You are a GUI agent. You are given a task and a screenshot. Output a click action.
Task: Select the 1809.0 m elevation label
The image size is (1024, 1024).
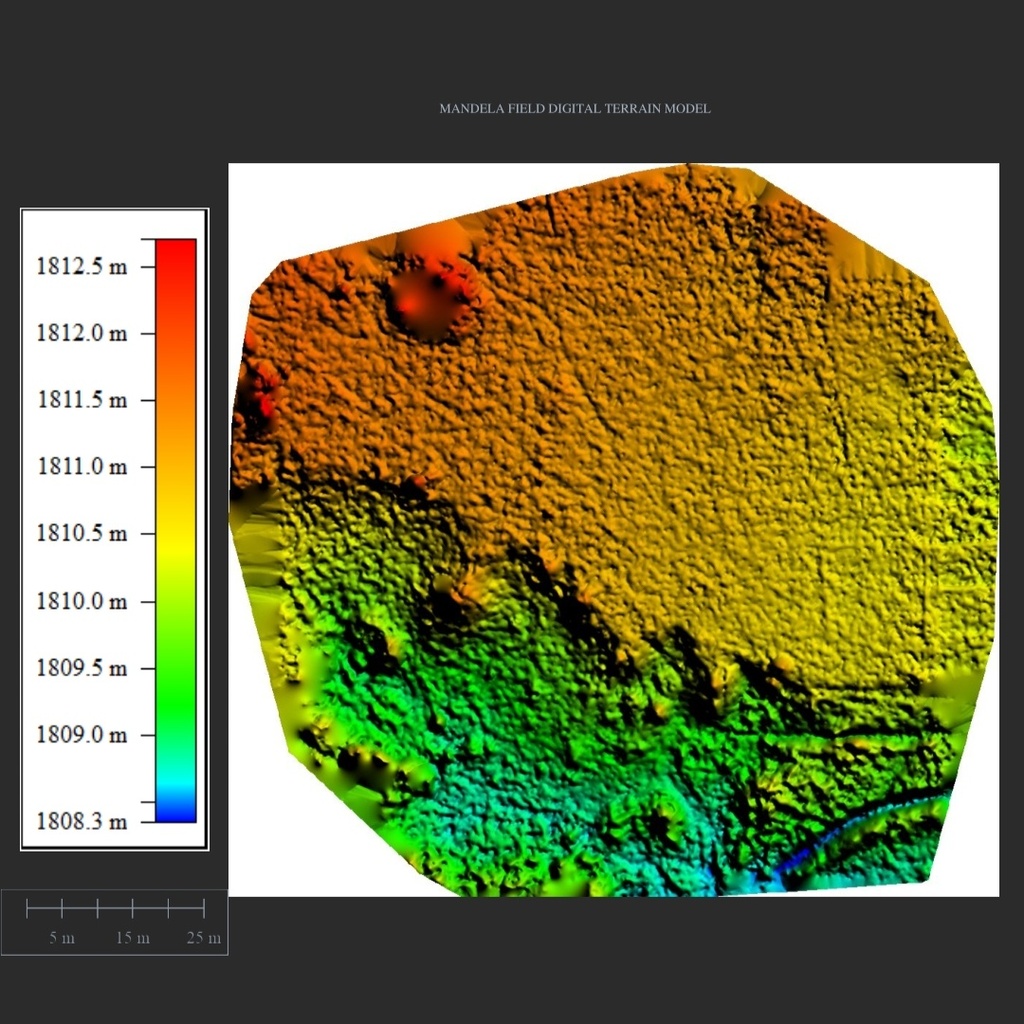point(82,735)
